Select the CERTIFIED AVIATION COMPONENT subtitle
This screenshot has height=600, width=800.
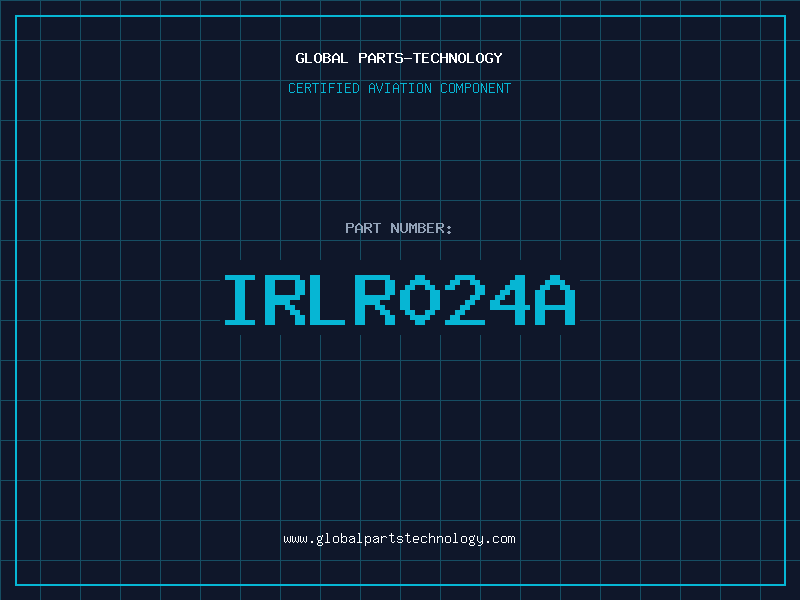pos(399,88)
